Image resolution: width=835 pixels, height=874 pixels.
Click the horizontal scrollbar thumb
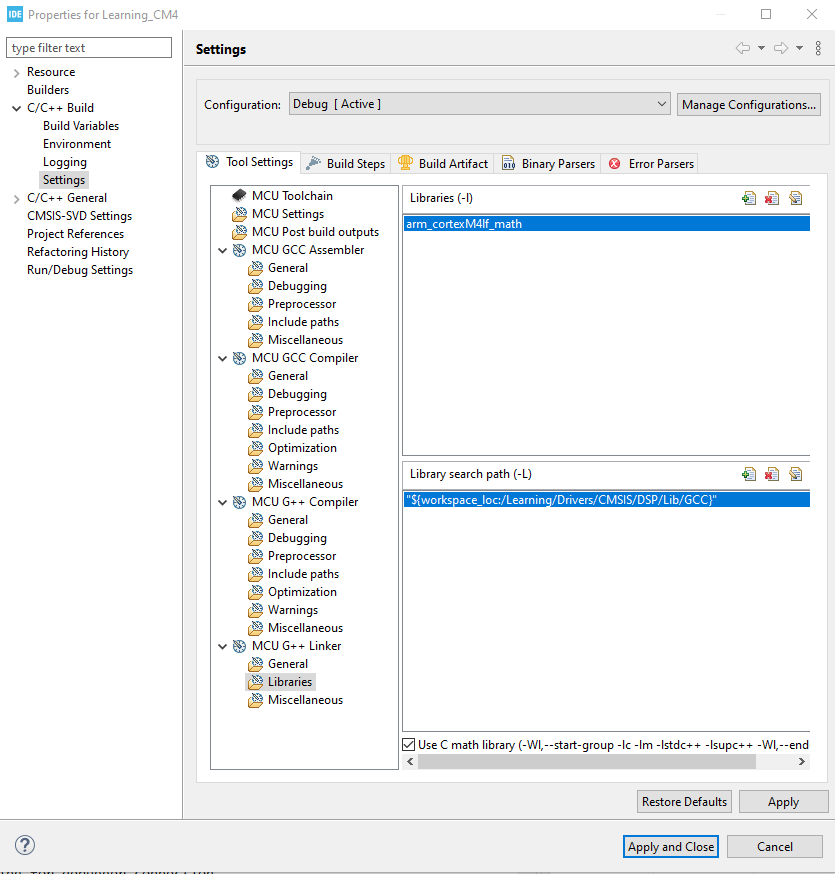click(x=586, y=761)
